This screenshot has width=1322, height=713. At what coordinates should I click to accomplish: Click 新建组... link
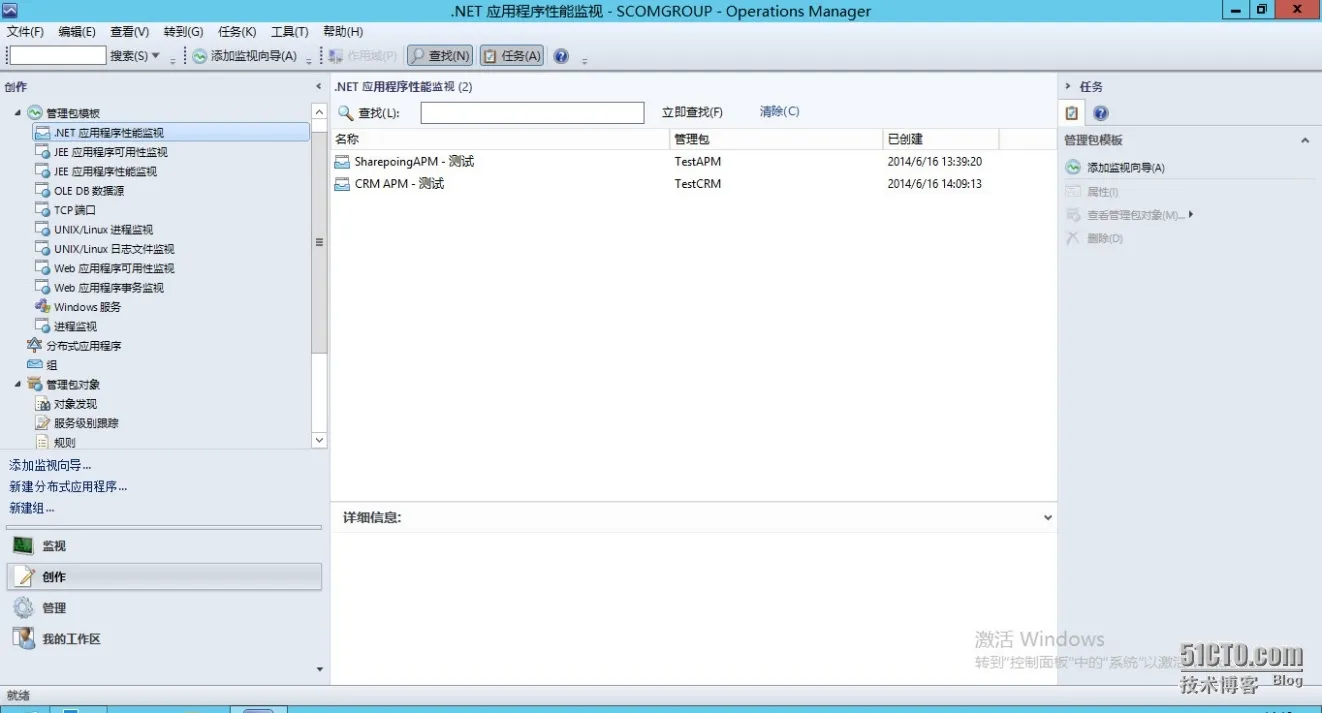click(31, 508)
